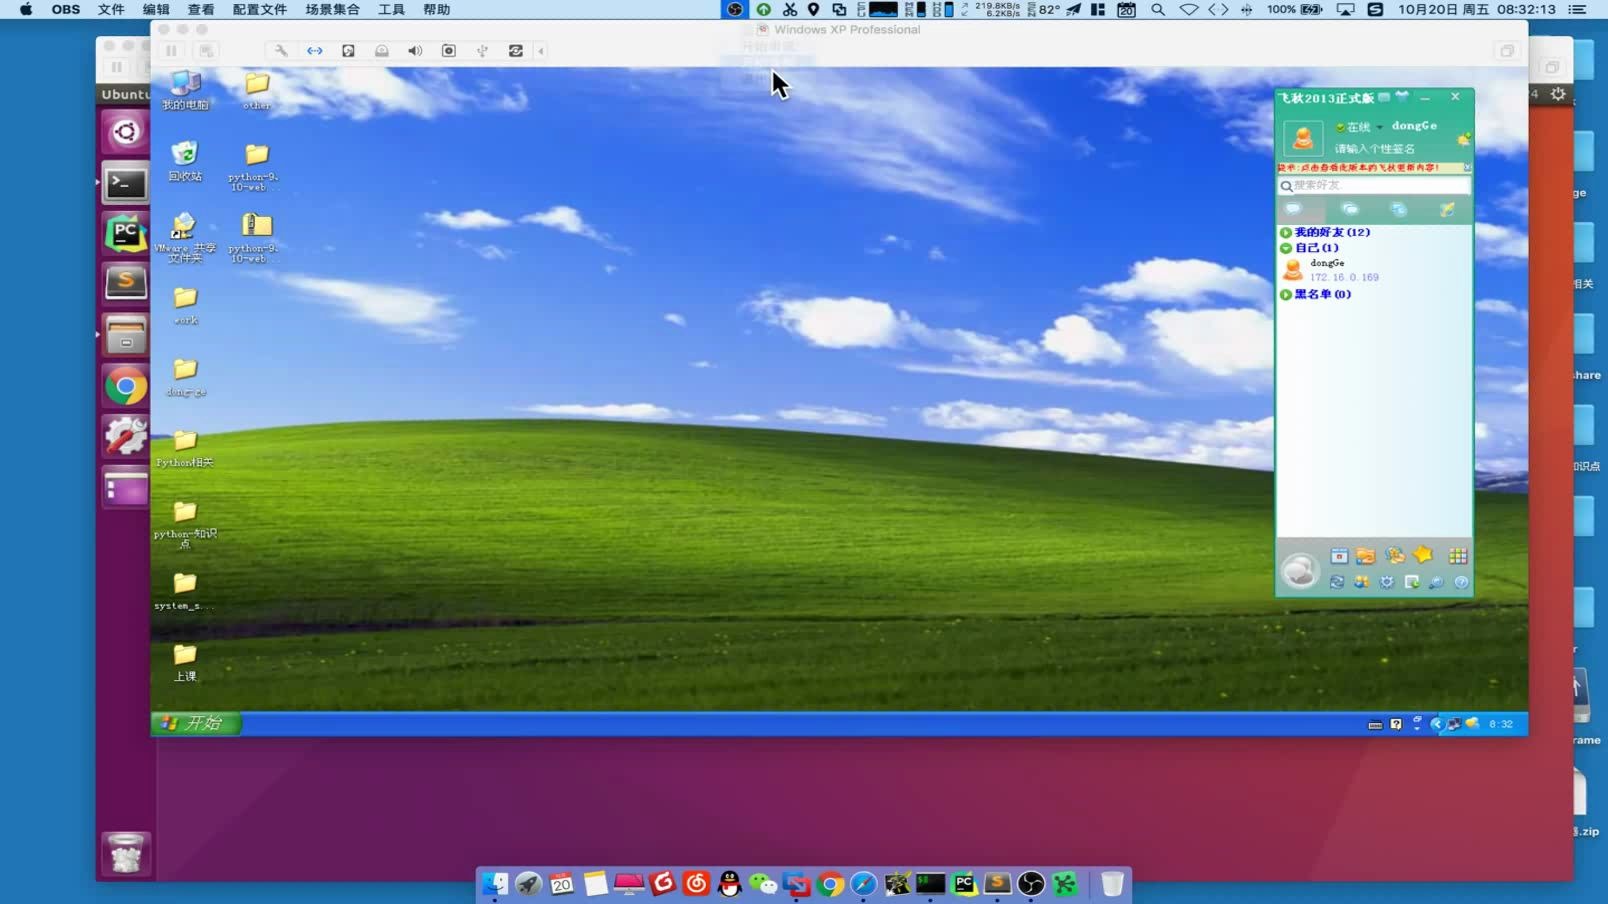
Task: Select the 'Python相关' desktop folder
Action: click(185, 448)
